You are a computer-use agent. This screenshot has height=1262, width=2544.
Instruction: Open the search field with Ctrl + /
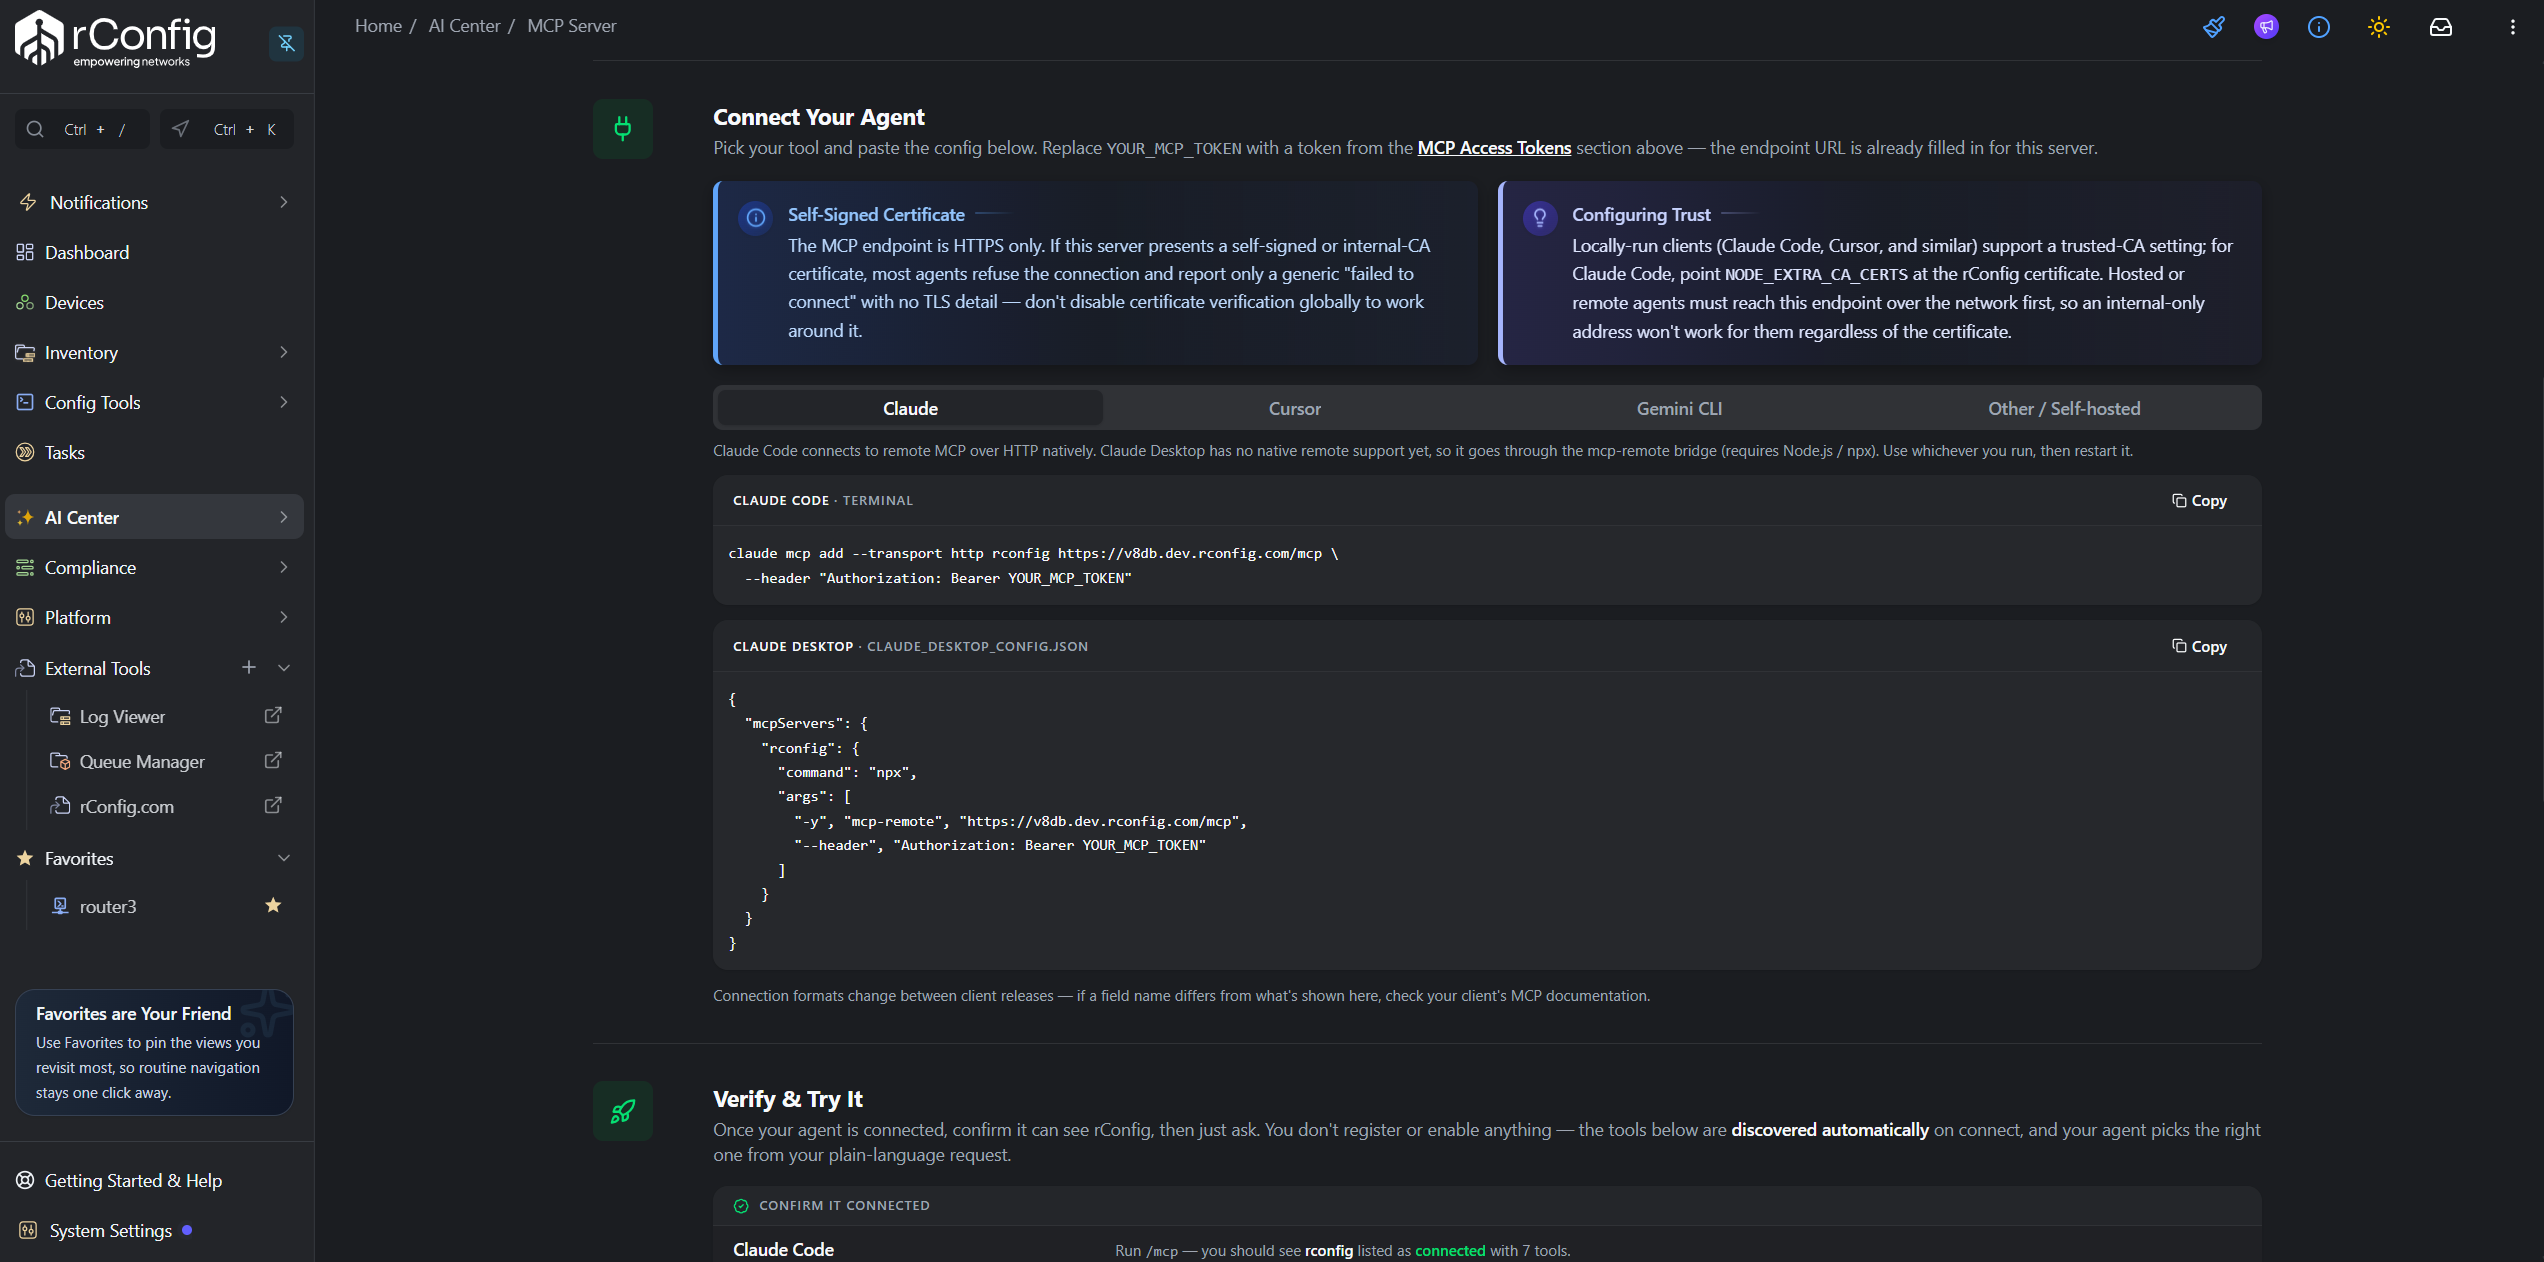point(82,129)
